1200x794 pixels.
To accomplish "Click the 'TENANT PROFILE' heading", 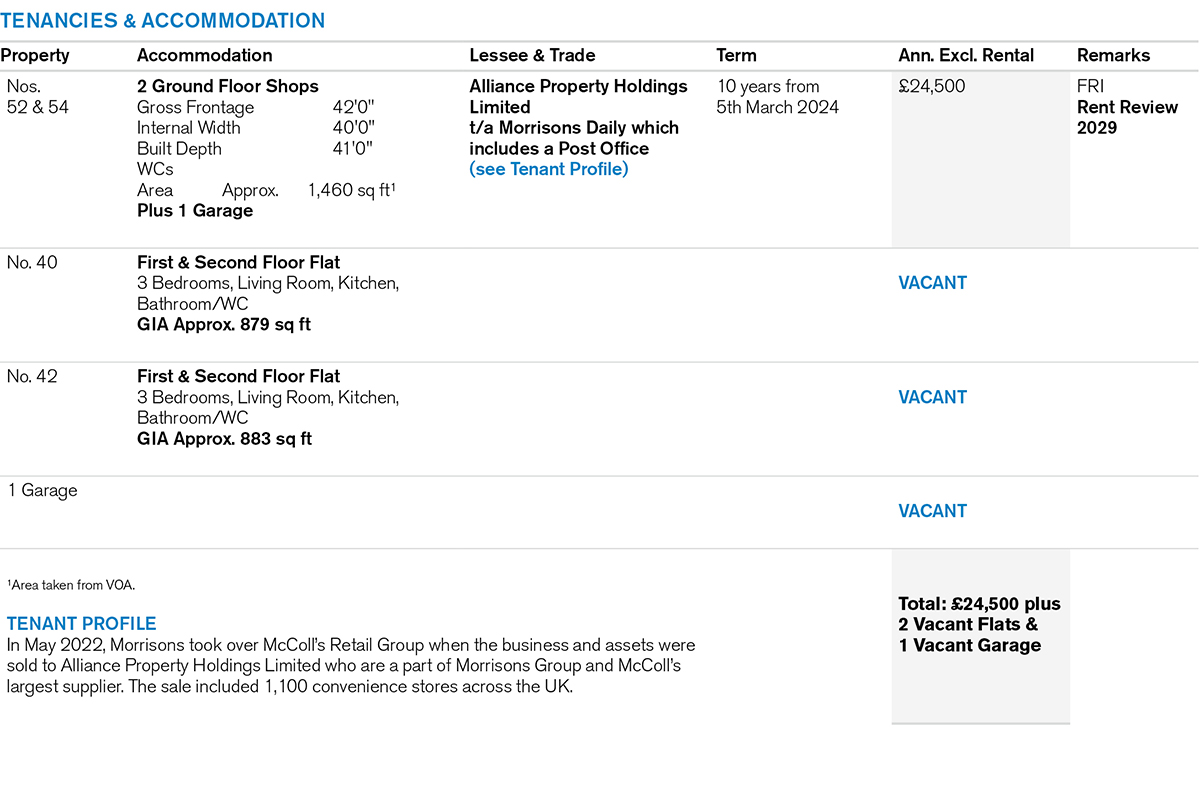I will (x=81, y=624).
